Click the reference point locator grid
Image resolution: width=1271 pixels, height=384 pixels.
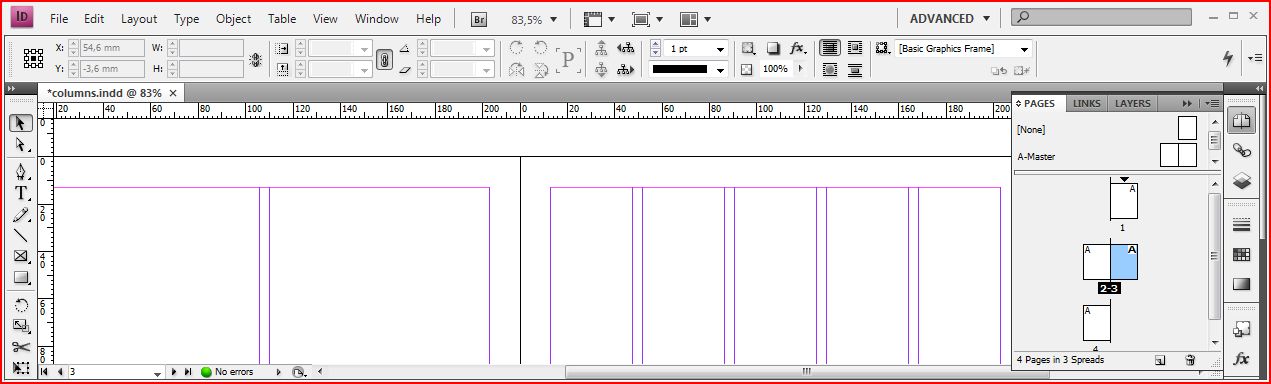(33, 58)
